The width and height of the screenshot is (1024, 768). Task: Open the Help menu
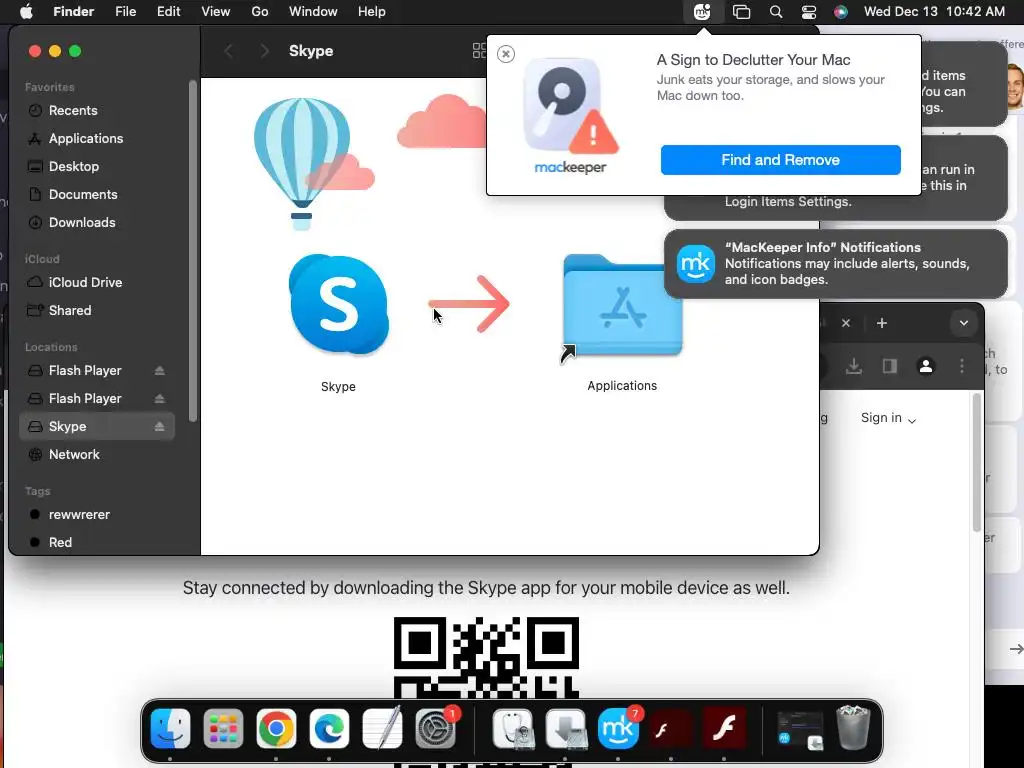click(x=372, y=12)
